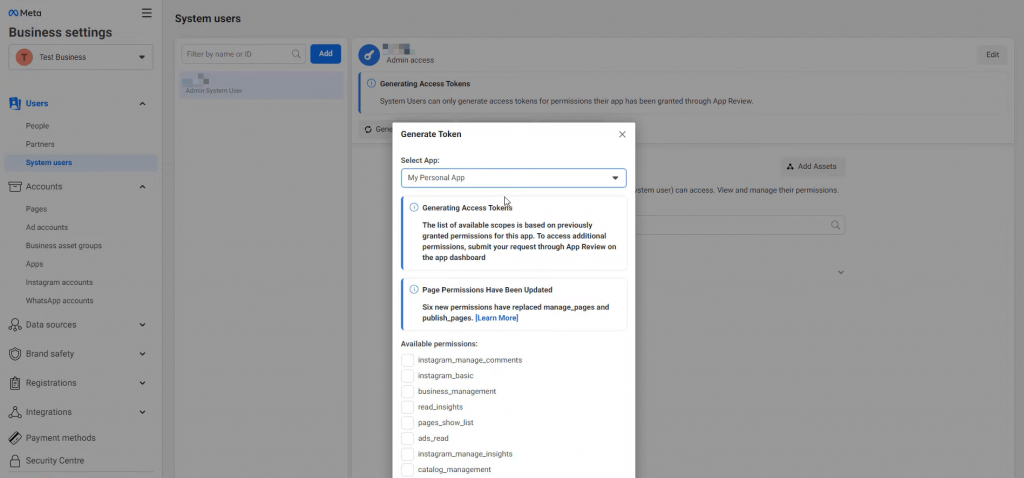The width and height of the screenshot is (1024, 478).
Task: Click the Generate token button behind dialog
Action: pyautogui.click(x=377, y=129)
